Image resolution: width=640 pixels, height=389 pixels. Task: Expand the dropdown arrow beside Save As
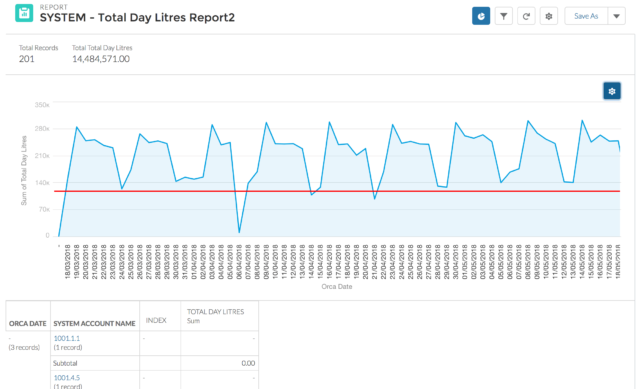616,16
